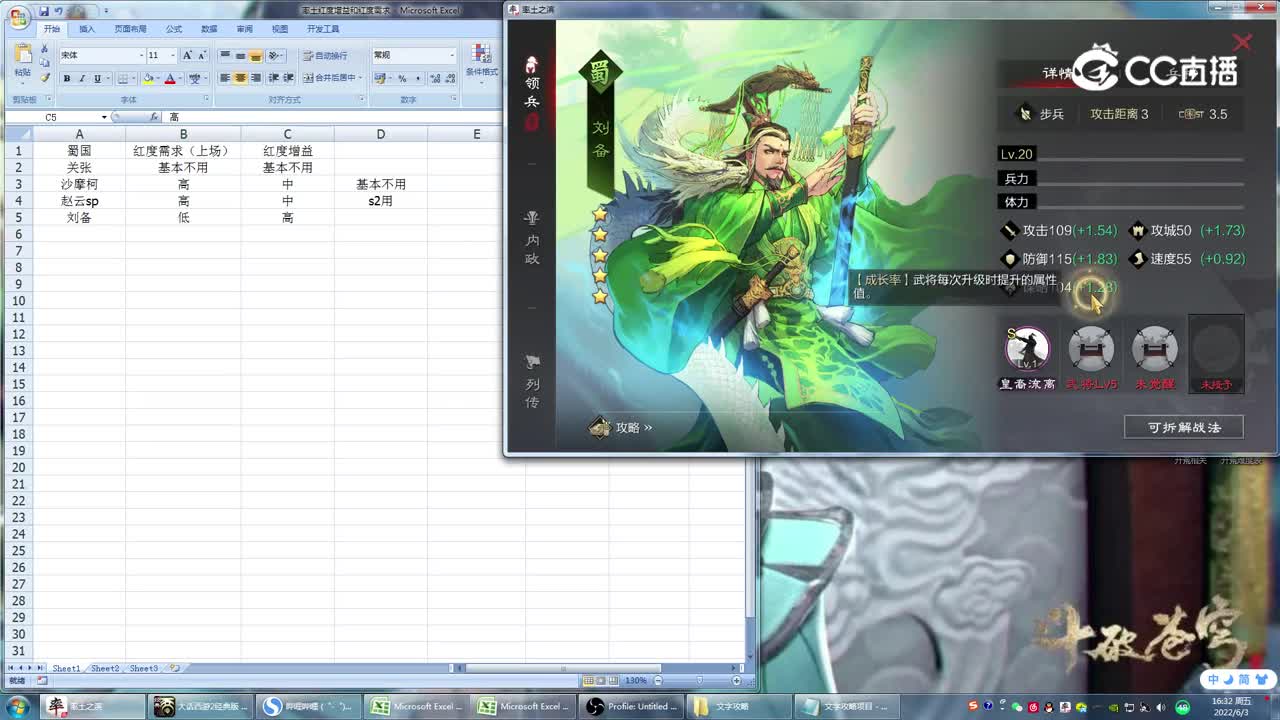Toggle left horizontal alignment

tap(225, 78)
